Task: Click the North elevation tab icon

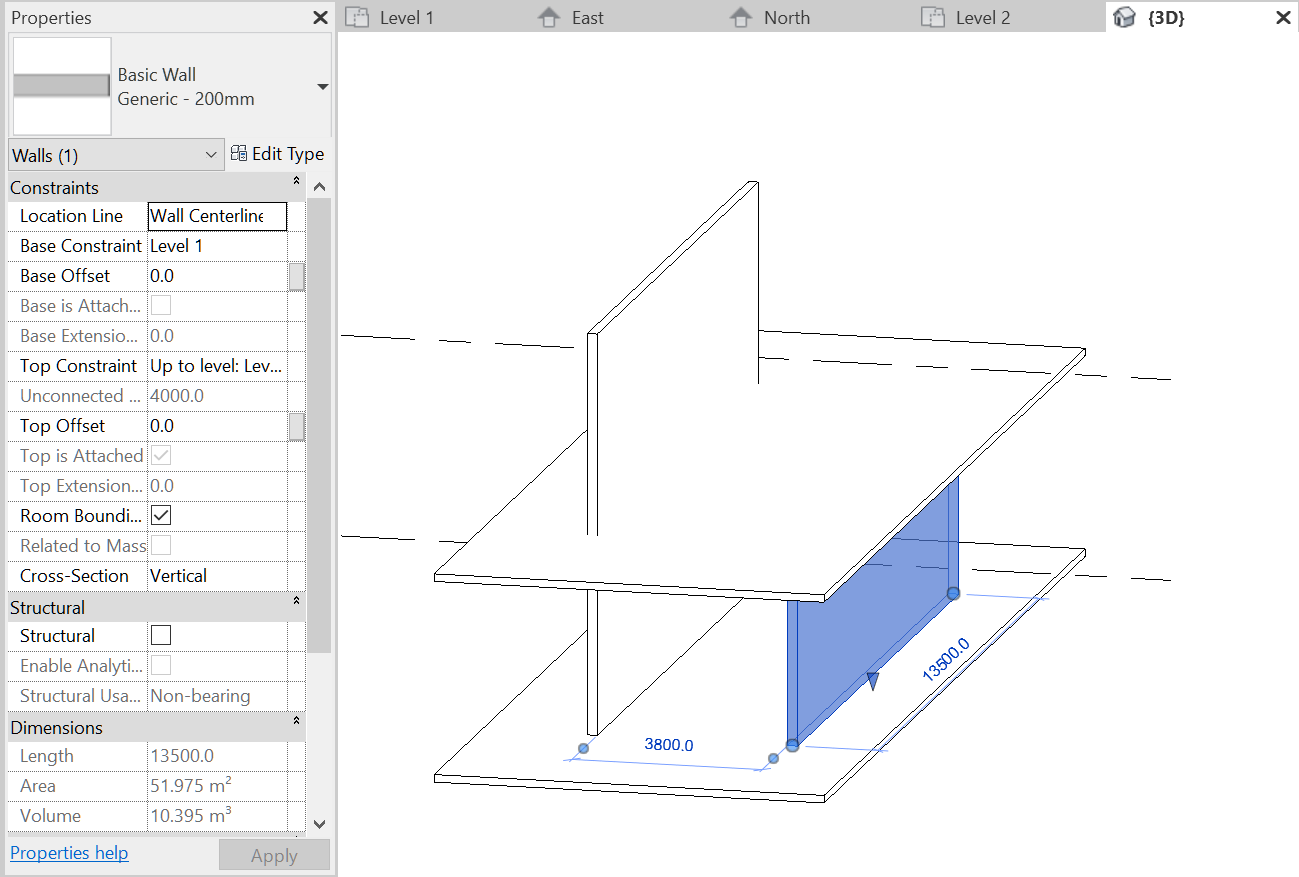Action: click(x=740, y=18)
